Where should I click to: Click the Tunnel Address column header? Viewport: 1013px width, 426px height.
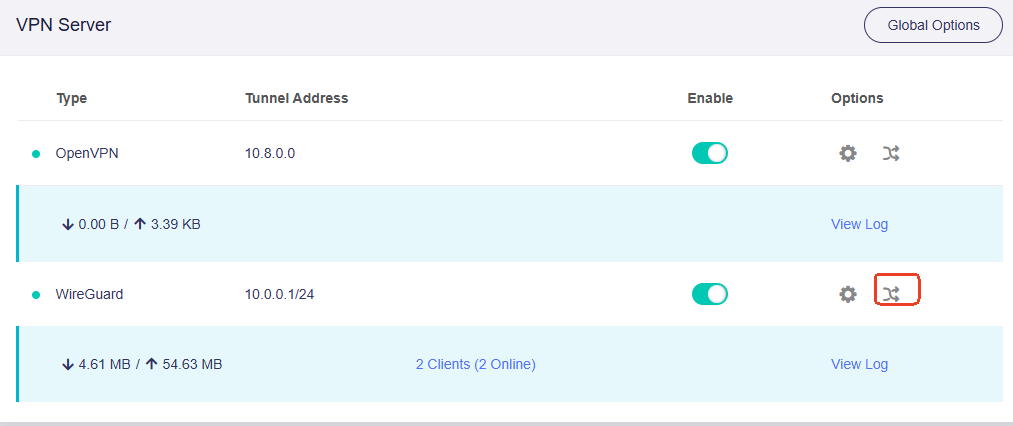click(297, 98)
